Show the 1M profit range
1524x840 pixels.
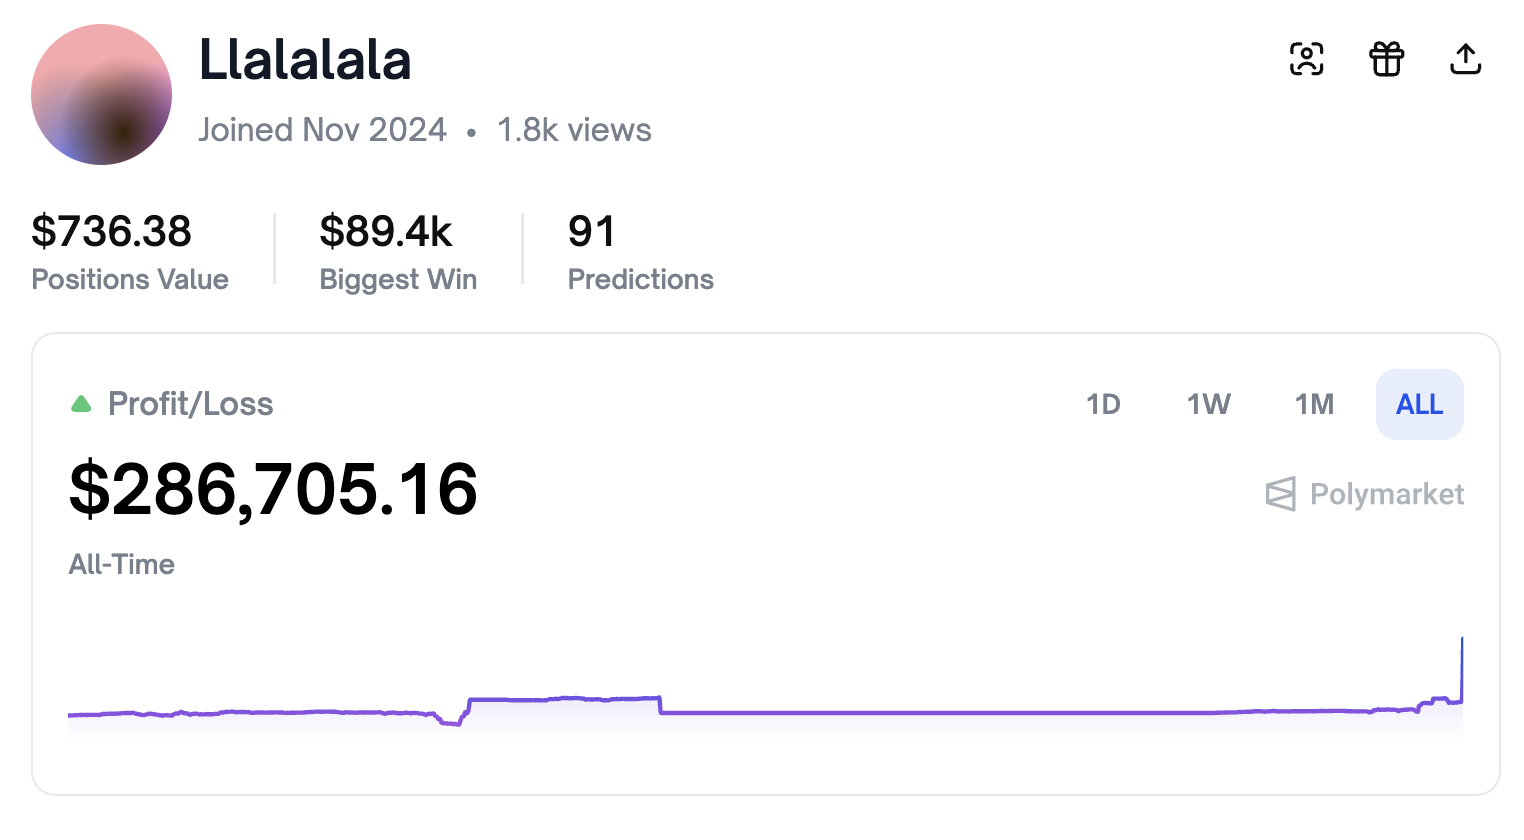(1314, 404)
